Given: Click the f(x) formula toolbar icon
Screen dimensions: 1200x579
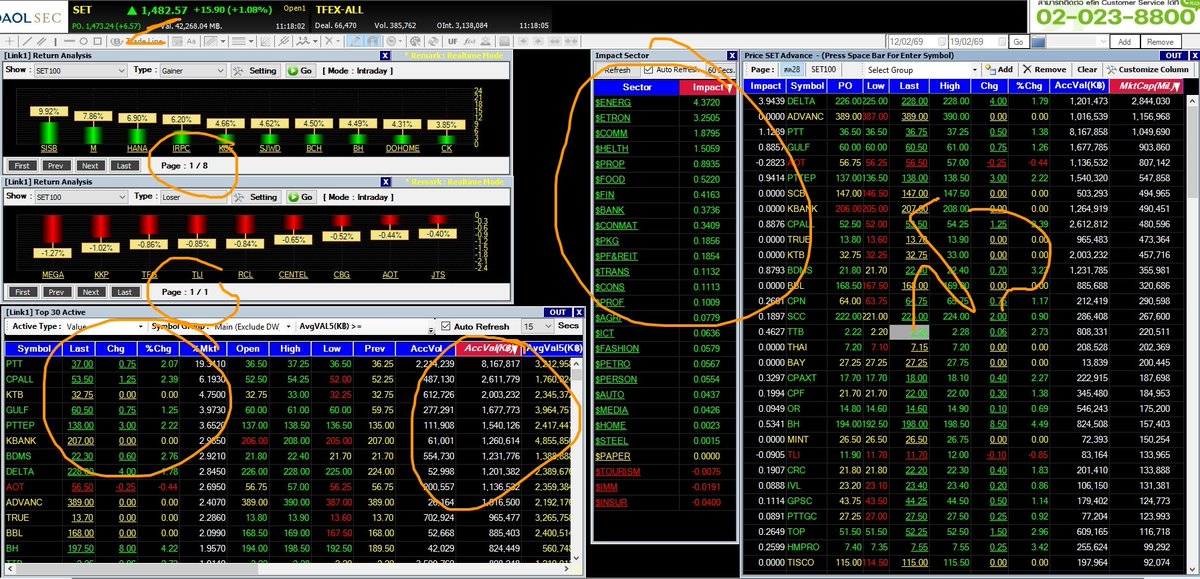Looking at the screenshot, I should 470,41.
